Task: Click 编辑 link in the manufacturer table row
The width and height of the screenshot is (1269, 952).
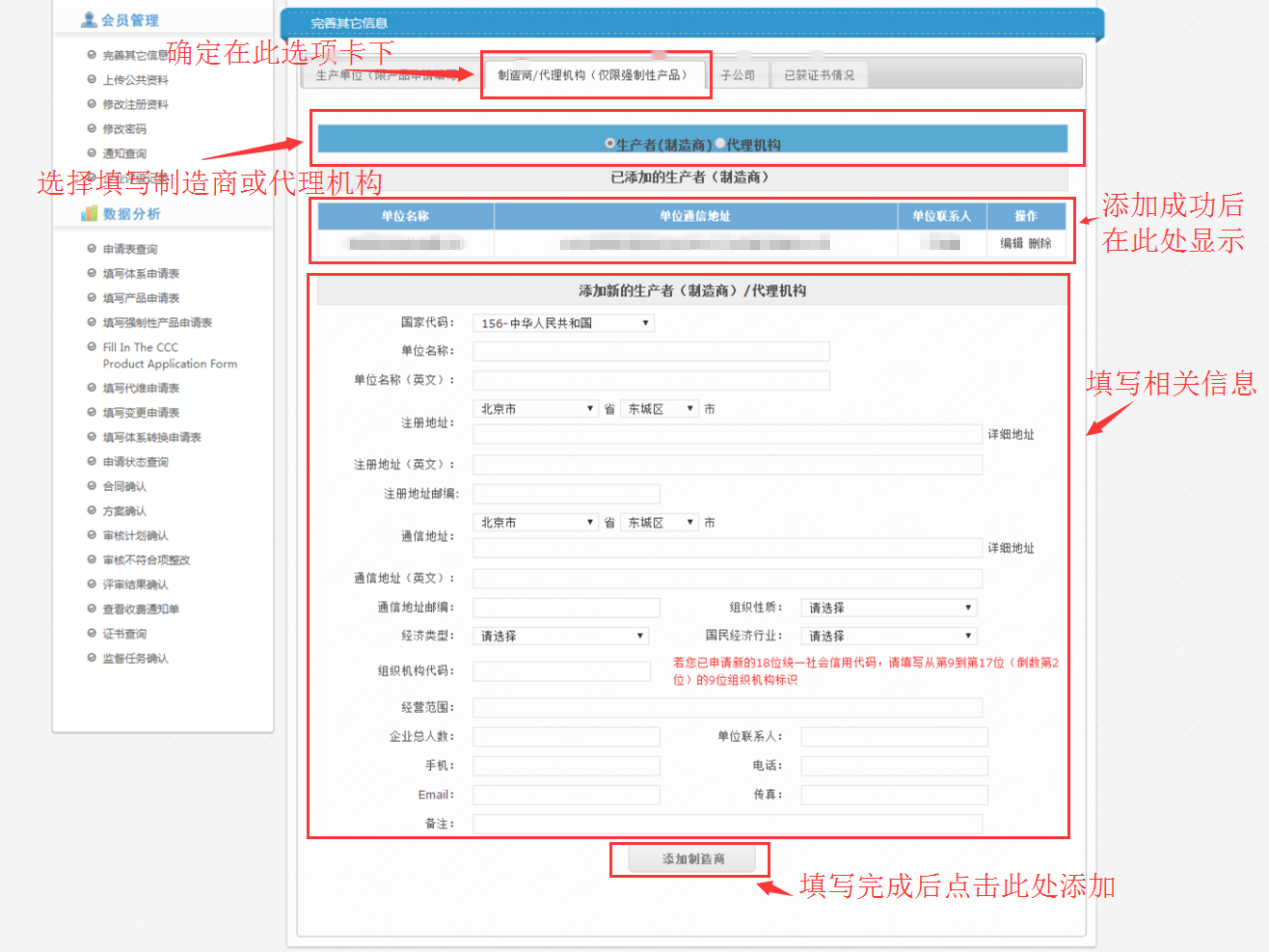Action: [x=1012, y=243]
